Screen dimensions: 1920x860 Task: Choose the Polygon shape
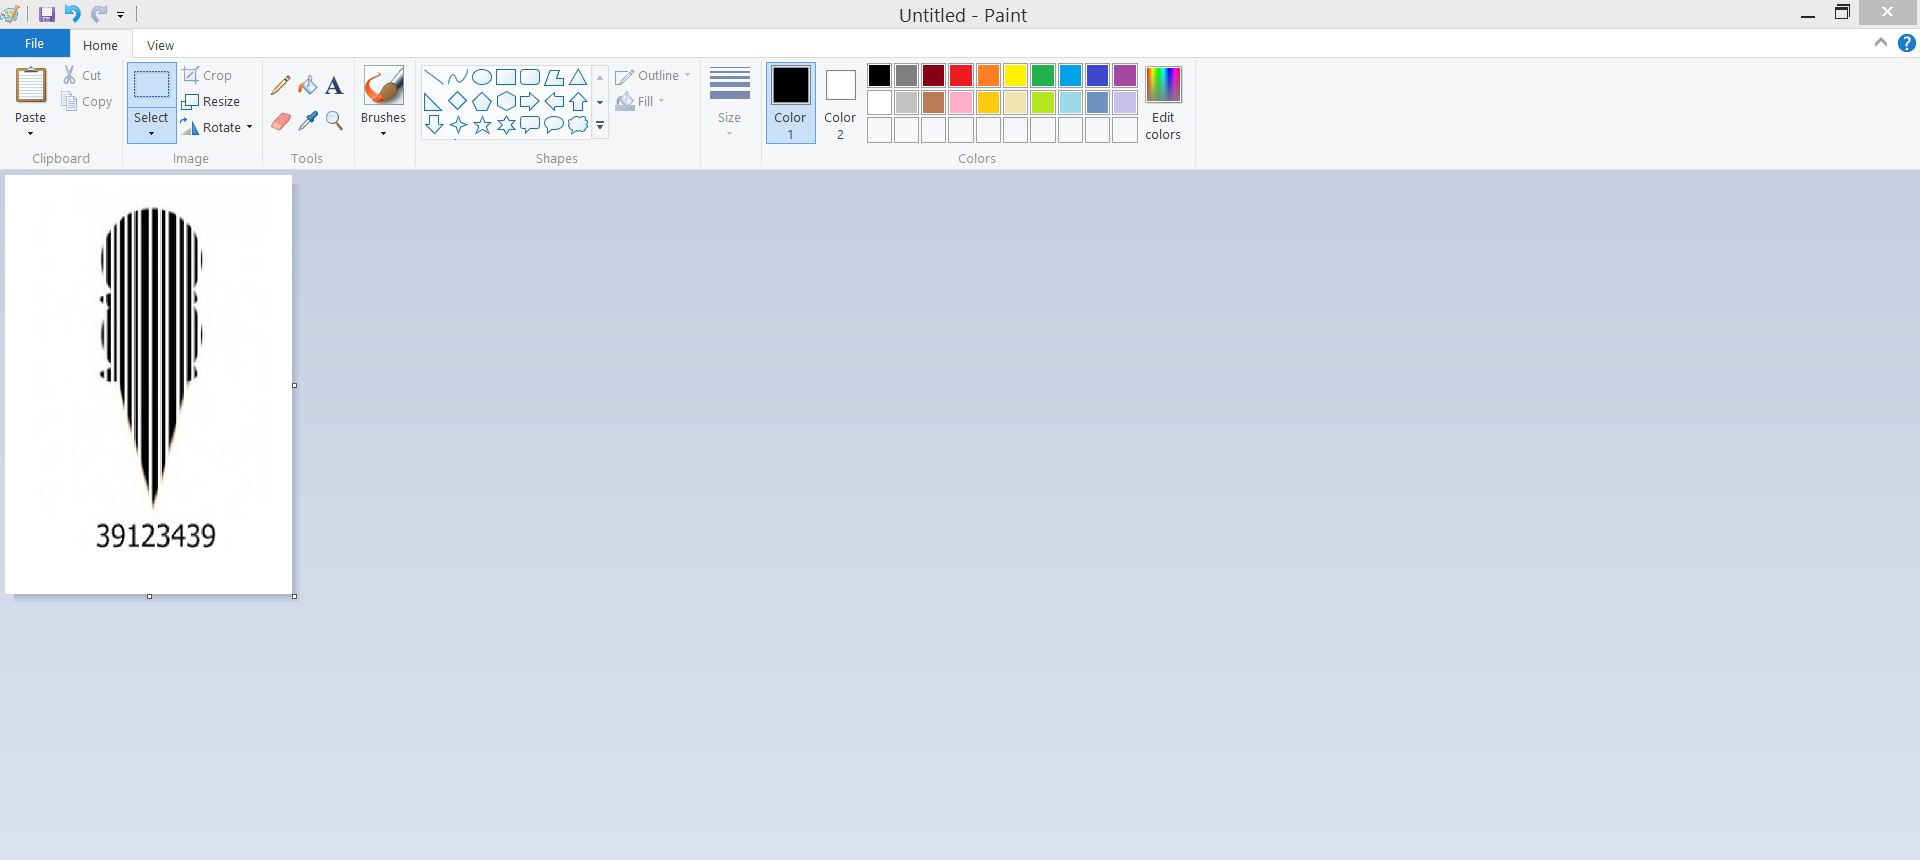tap(554, 77)
